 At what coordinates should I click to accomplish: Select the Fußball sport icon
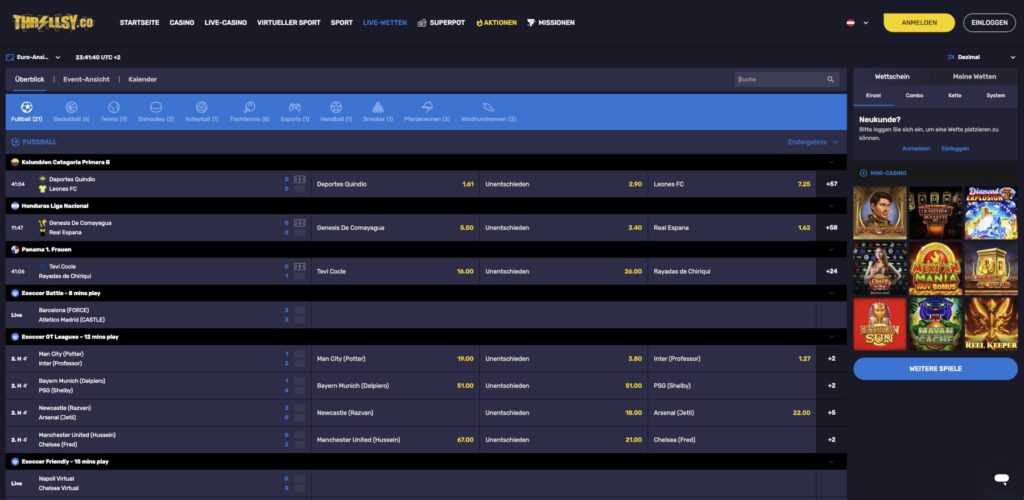tap(26, 107)
